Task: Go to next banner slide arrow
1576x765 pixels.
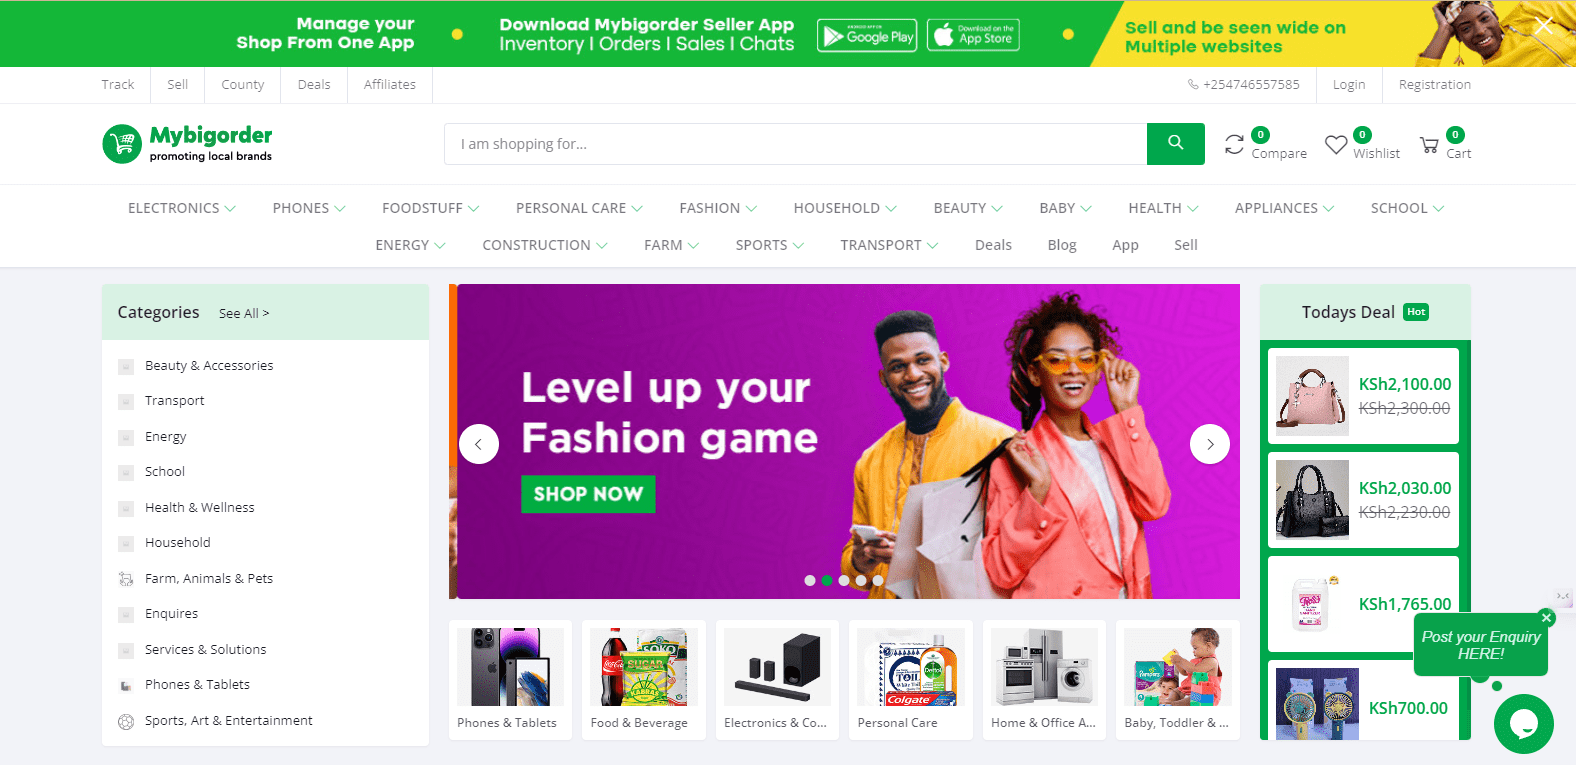Action: tap(1210, 444)
